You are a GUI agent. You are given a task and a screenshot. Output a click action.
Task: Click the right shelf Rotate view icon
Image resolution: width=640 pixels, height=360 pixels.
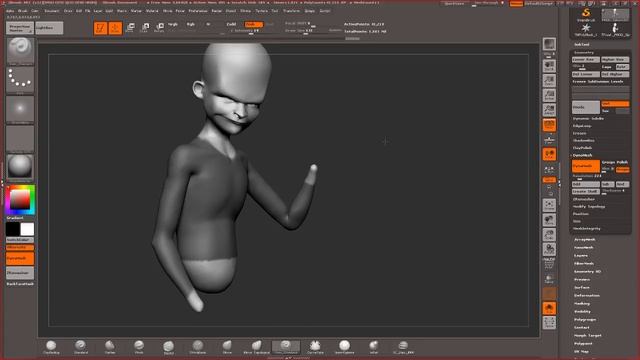tap(549, 249)
